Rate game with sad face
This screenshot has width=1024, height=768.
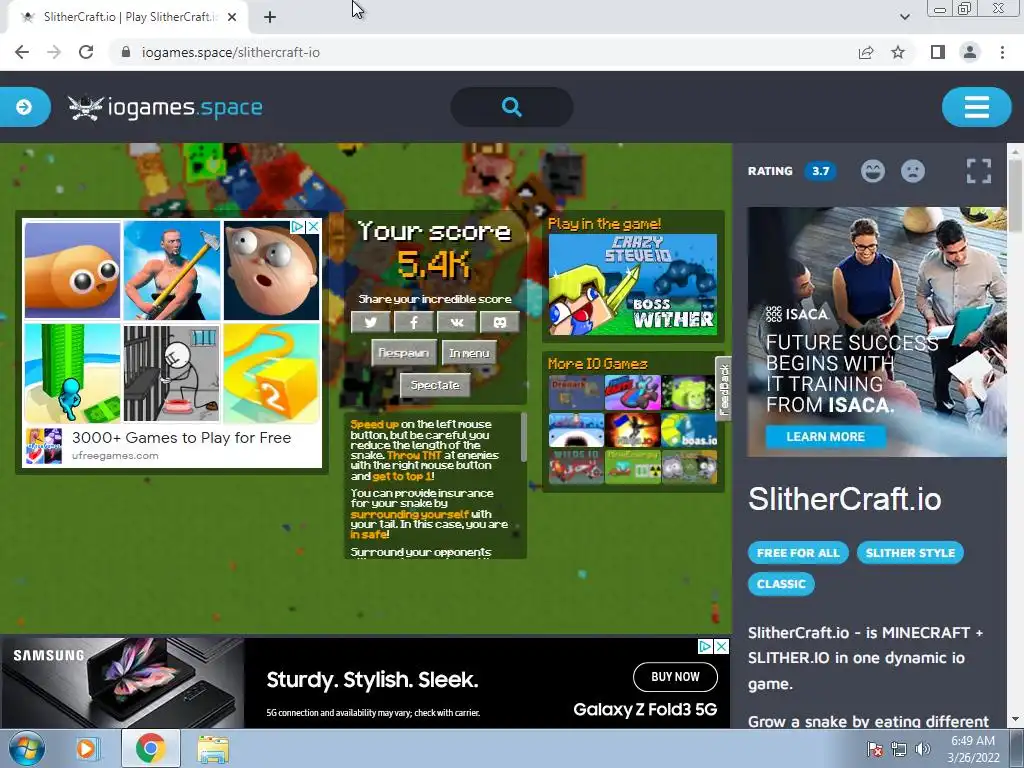(x=913, y=171)
